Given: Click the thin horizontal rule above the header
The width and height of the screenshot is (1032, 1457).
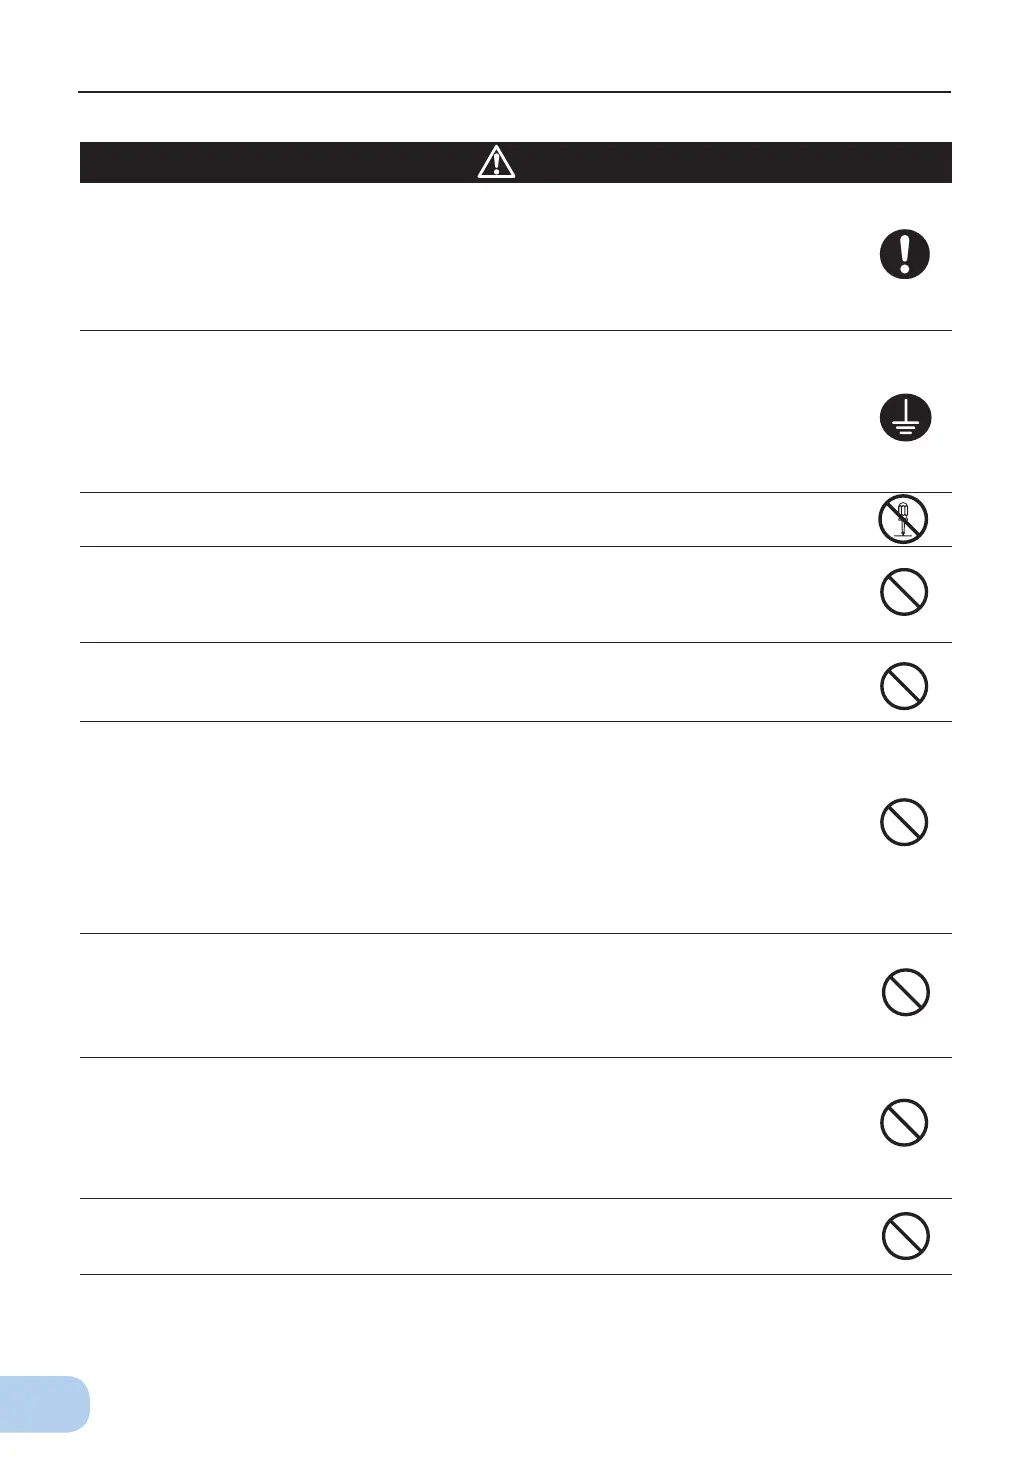Looking at the screenshot, I should pos(514,92).
